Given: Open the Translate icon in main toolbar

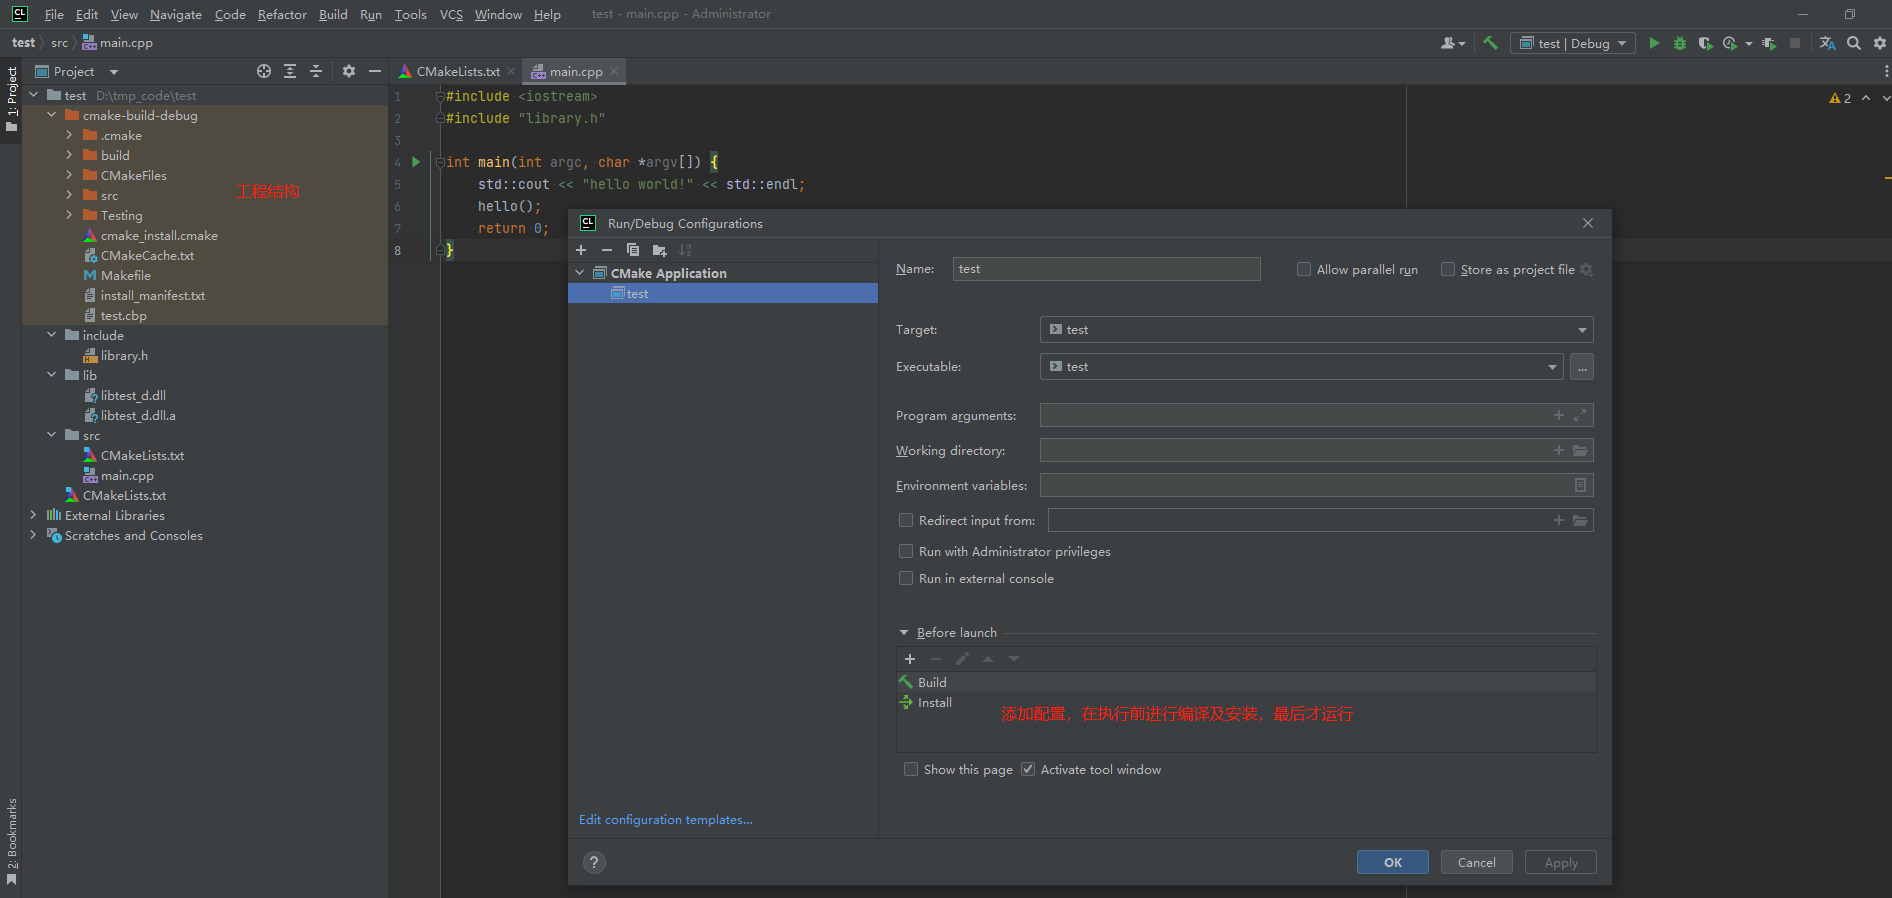Looking at the screenshot, I should [x=1827, y=43].
